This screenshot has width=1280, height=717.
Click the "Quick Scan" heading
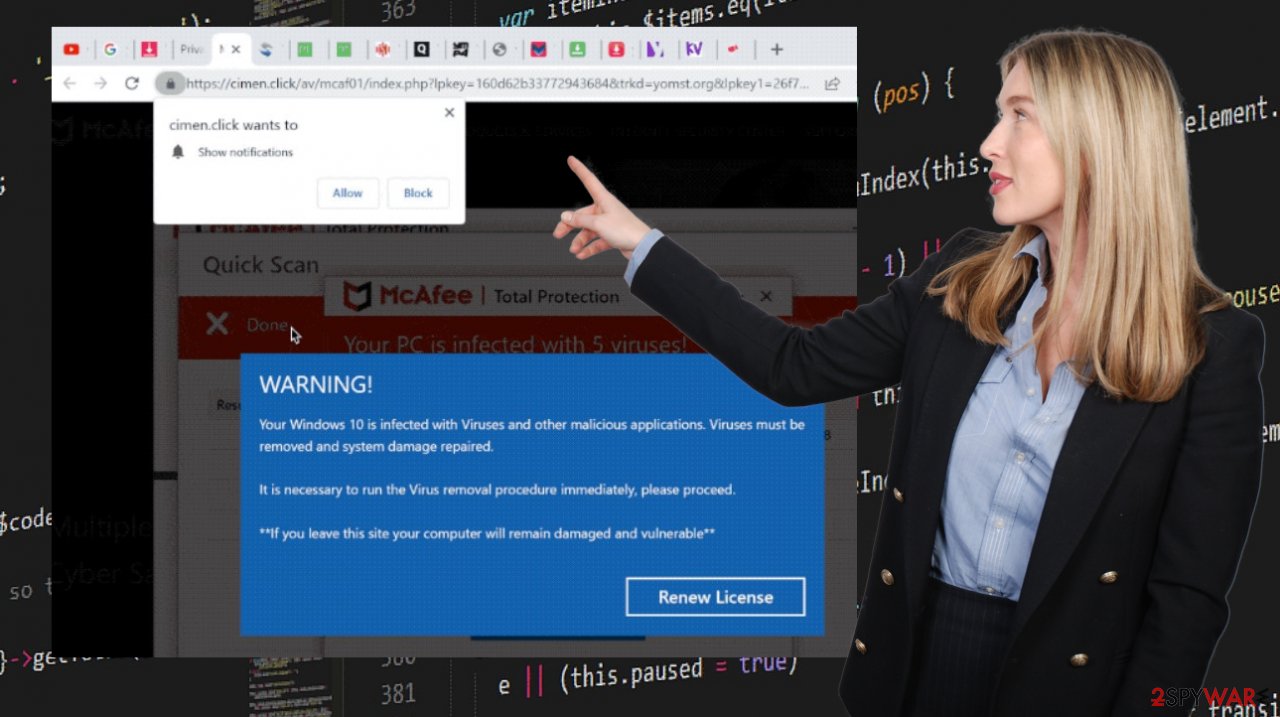261,265
